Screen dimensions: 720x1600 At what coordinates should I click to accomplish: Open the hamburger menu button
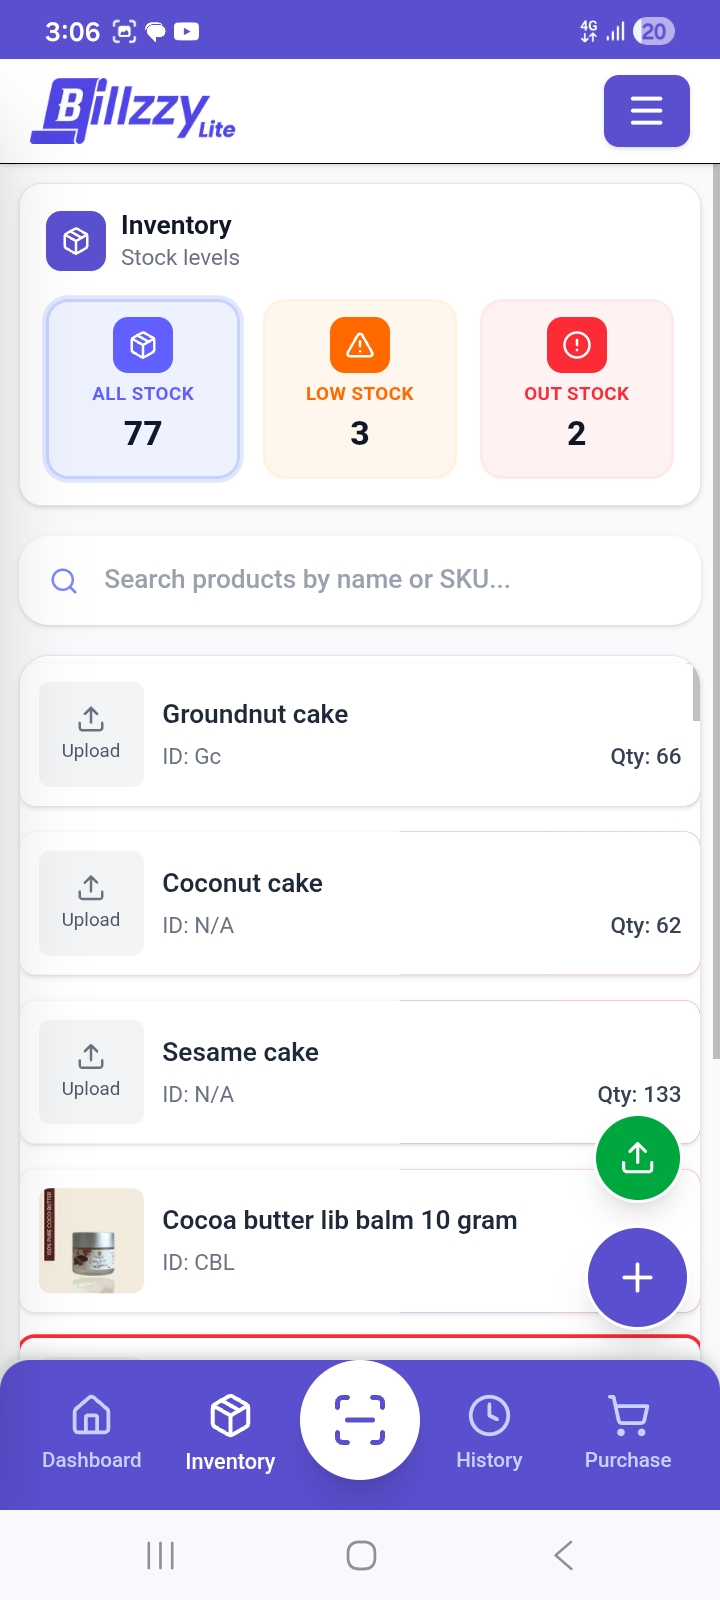coord(646,111)
